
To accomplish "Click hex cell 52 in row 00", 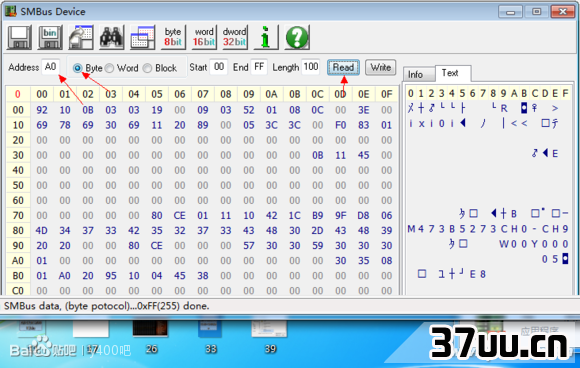I will 249,110.
